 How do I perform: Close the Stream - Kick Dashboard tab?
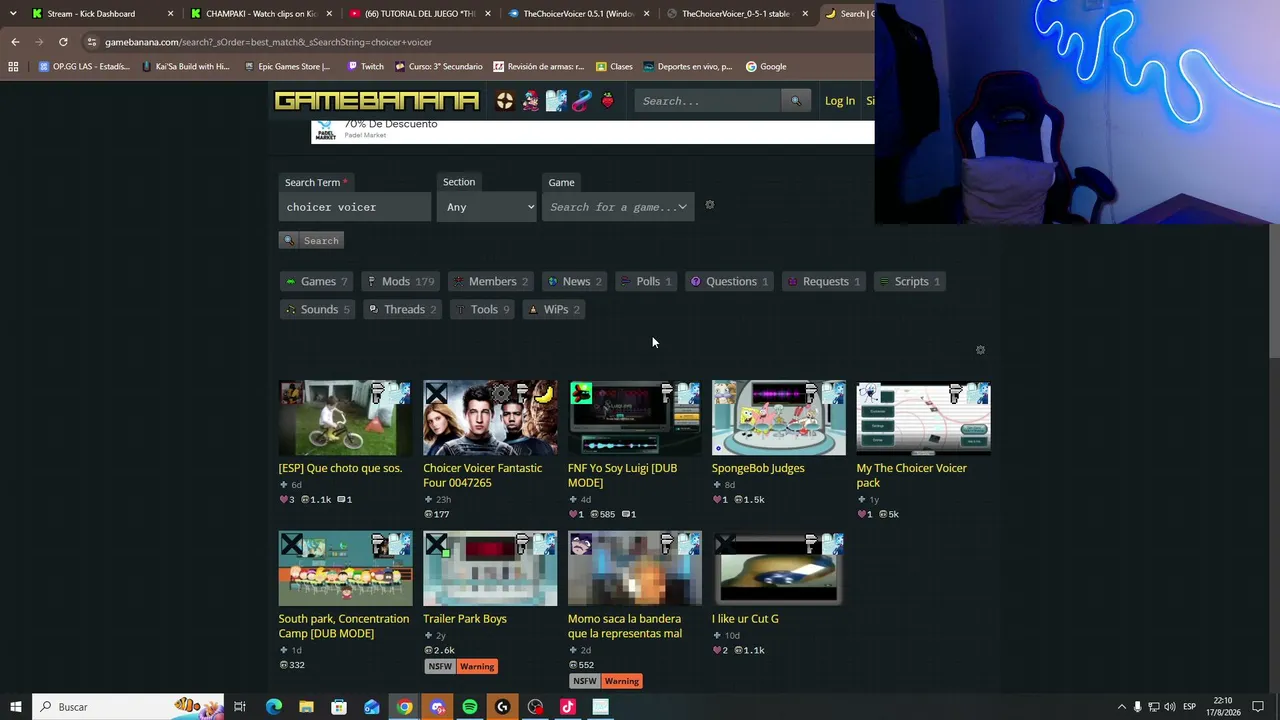click(x=170, y=14)
